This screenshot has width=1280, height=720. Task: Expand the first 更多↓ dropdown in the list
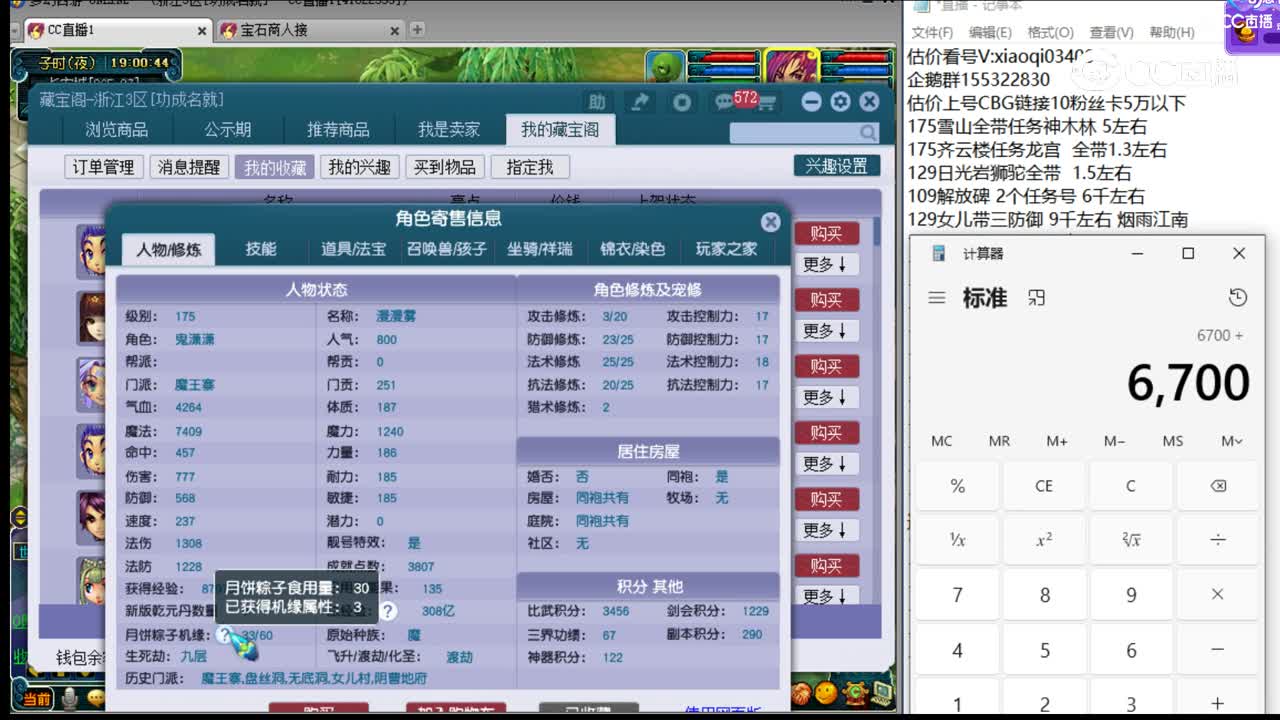click(827, 265)
